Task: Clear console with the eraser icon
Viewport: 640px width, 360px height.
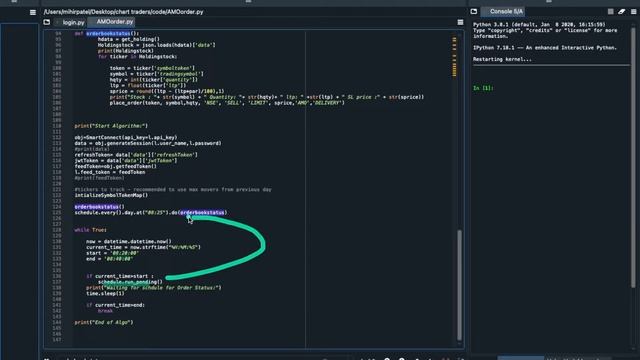Action: 622,11
